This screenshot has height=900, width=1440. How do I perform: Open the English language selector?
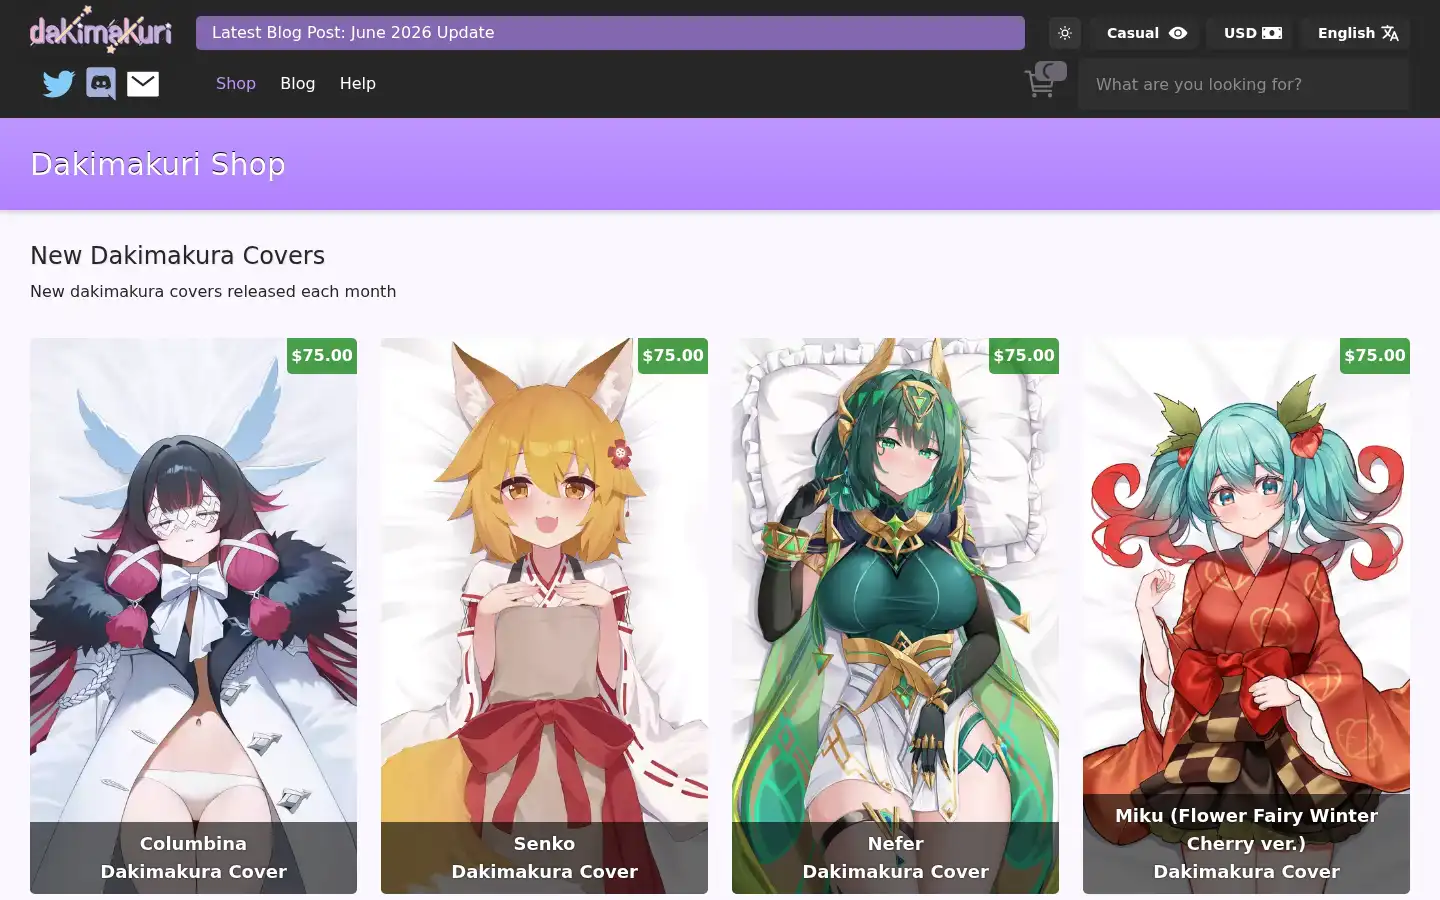[x=1357, y=33]
